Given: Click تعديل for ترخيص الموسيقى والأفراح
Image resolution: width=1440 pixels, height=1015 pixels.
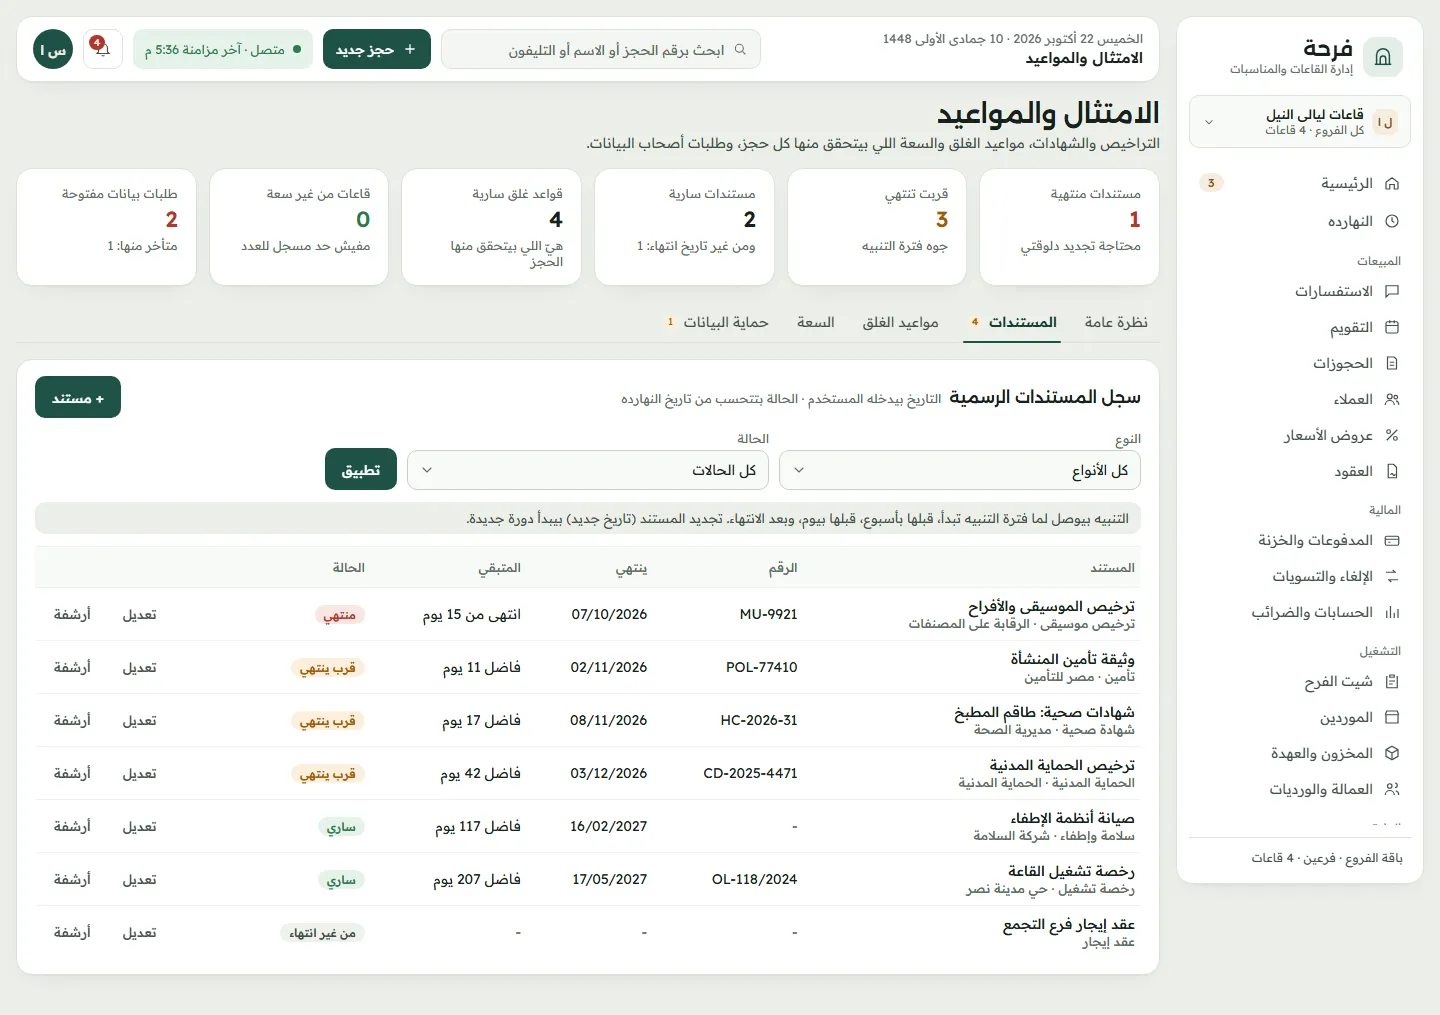Looking at the screenshot, I should pos(140,615).
